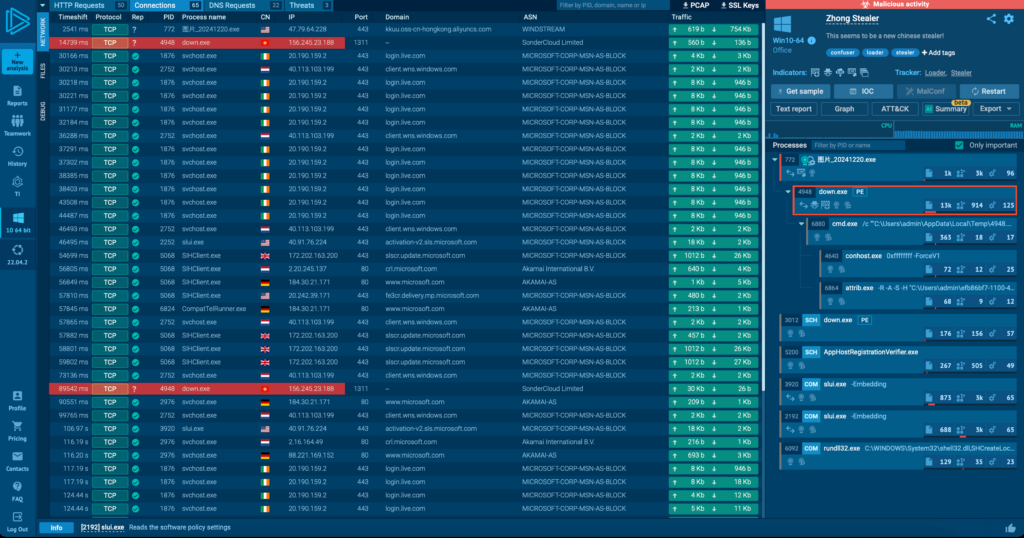Collapse the cmd.exe process node
Screen dimensions: 1024x538
pyautogui.click(x=801, y=224)
